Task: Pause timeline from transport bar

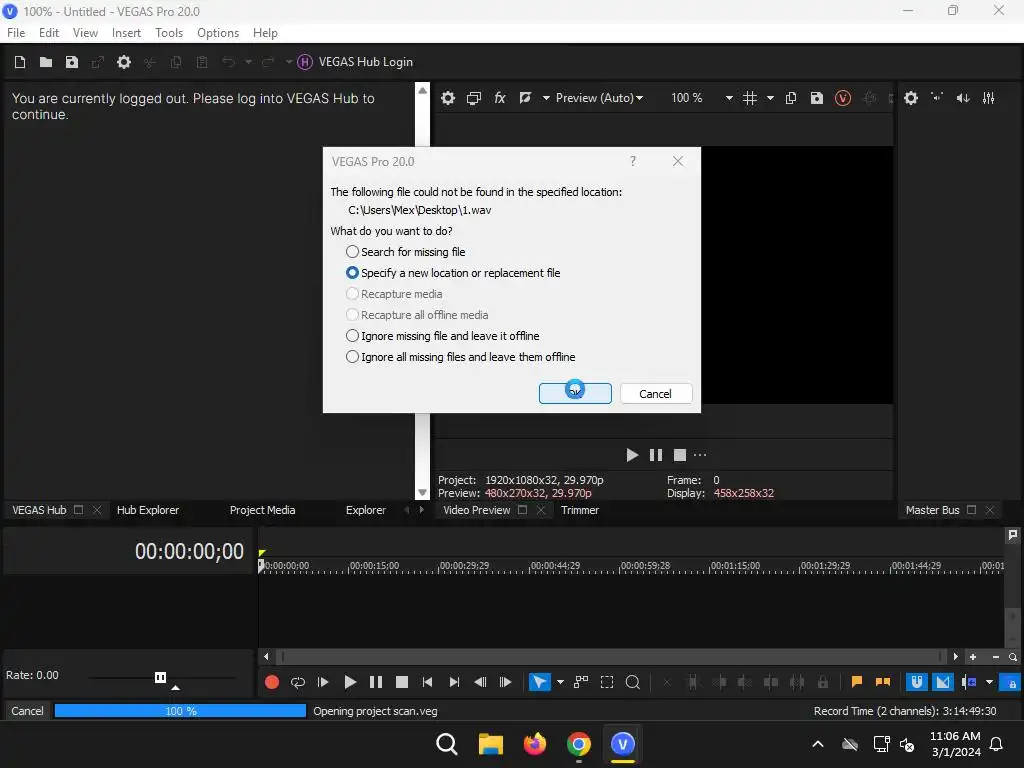Action: point(376,682)
